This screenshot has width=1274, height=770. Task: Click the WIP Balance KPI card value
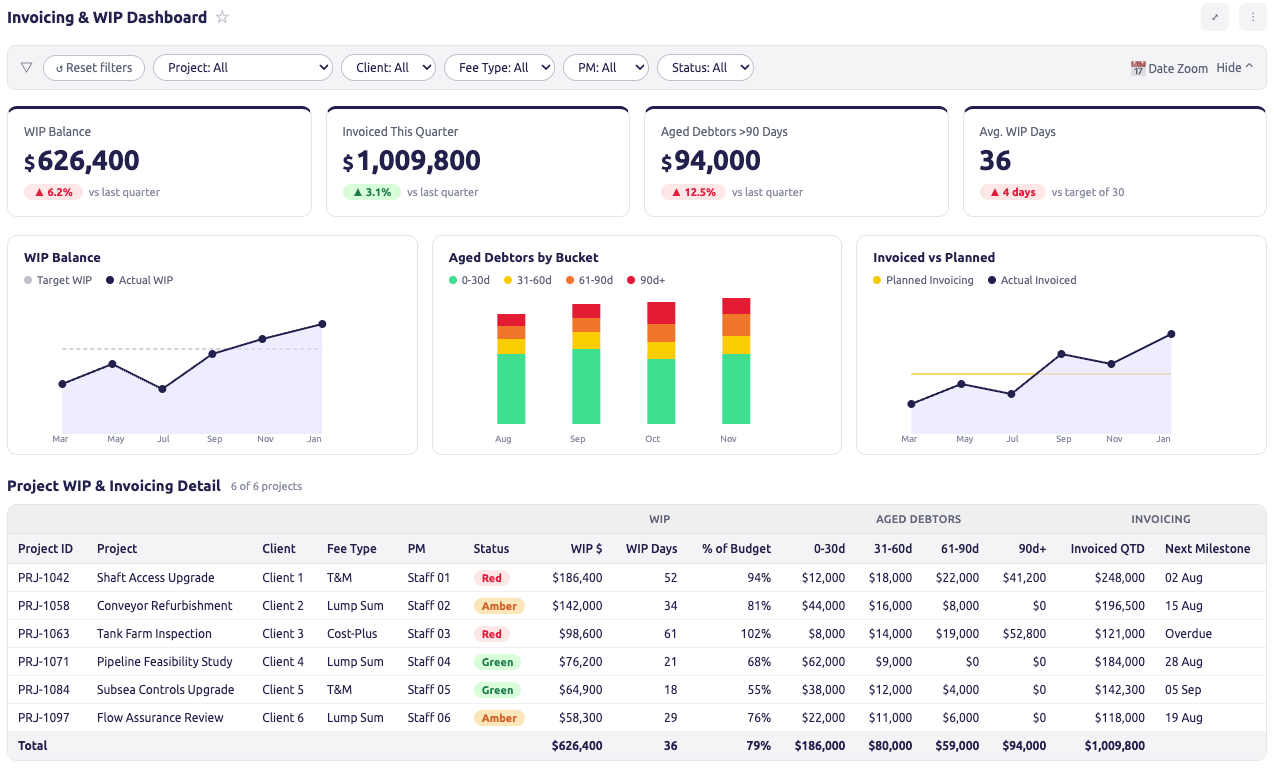click(82, 161)
